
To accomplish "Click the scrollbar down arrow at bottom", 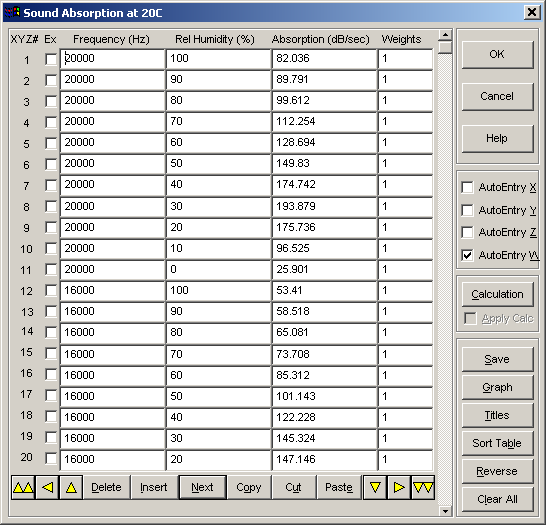I will pos(445,511).
